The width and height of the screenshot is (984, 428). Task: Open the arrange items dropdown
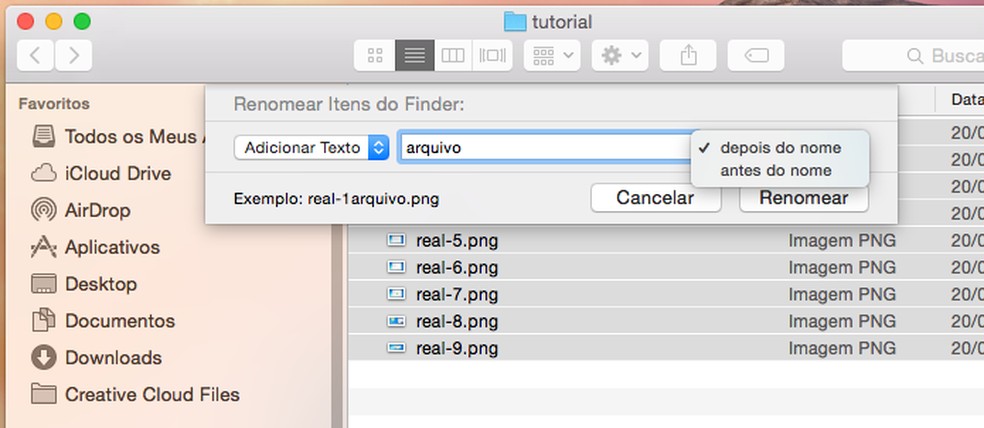[x=552, y=56]
